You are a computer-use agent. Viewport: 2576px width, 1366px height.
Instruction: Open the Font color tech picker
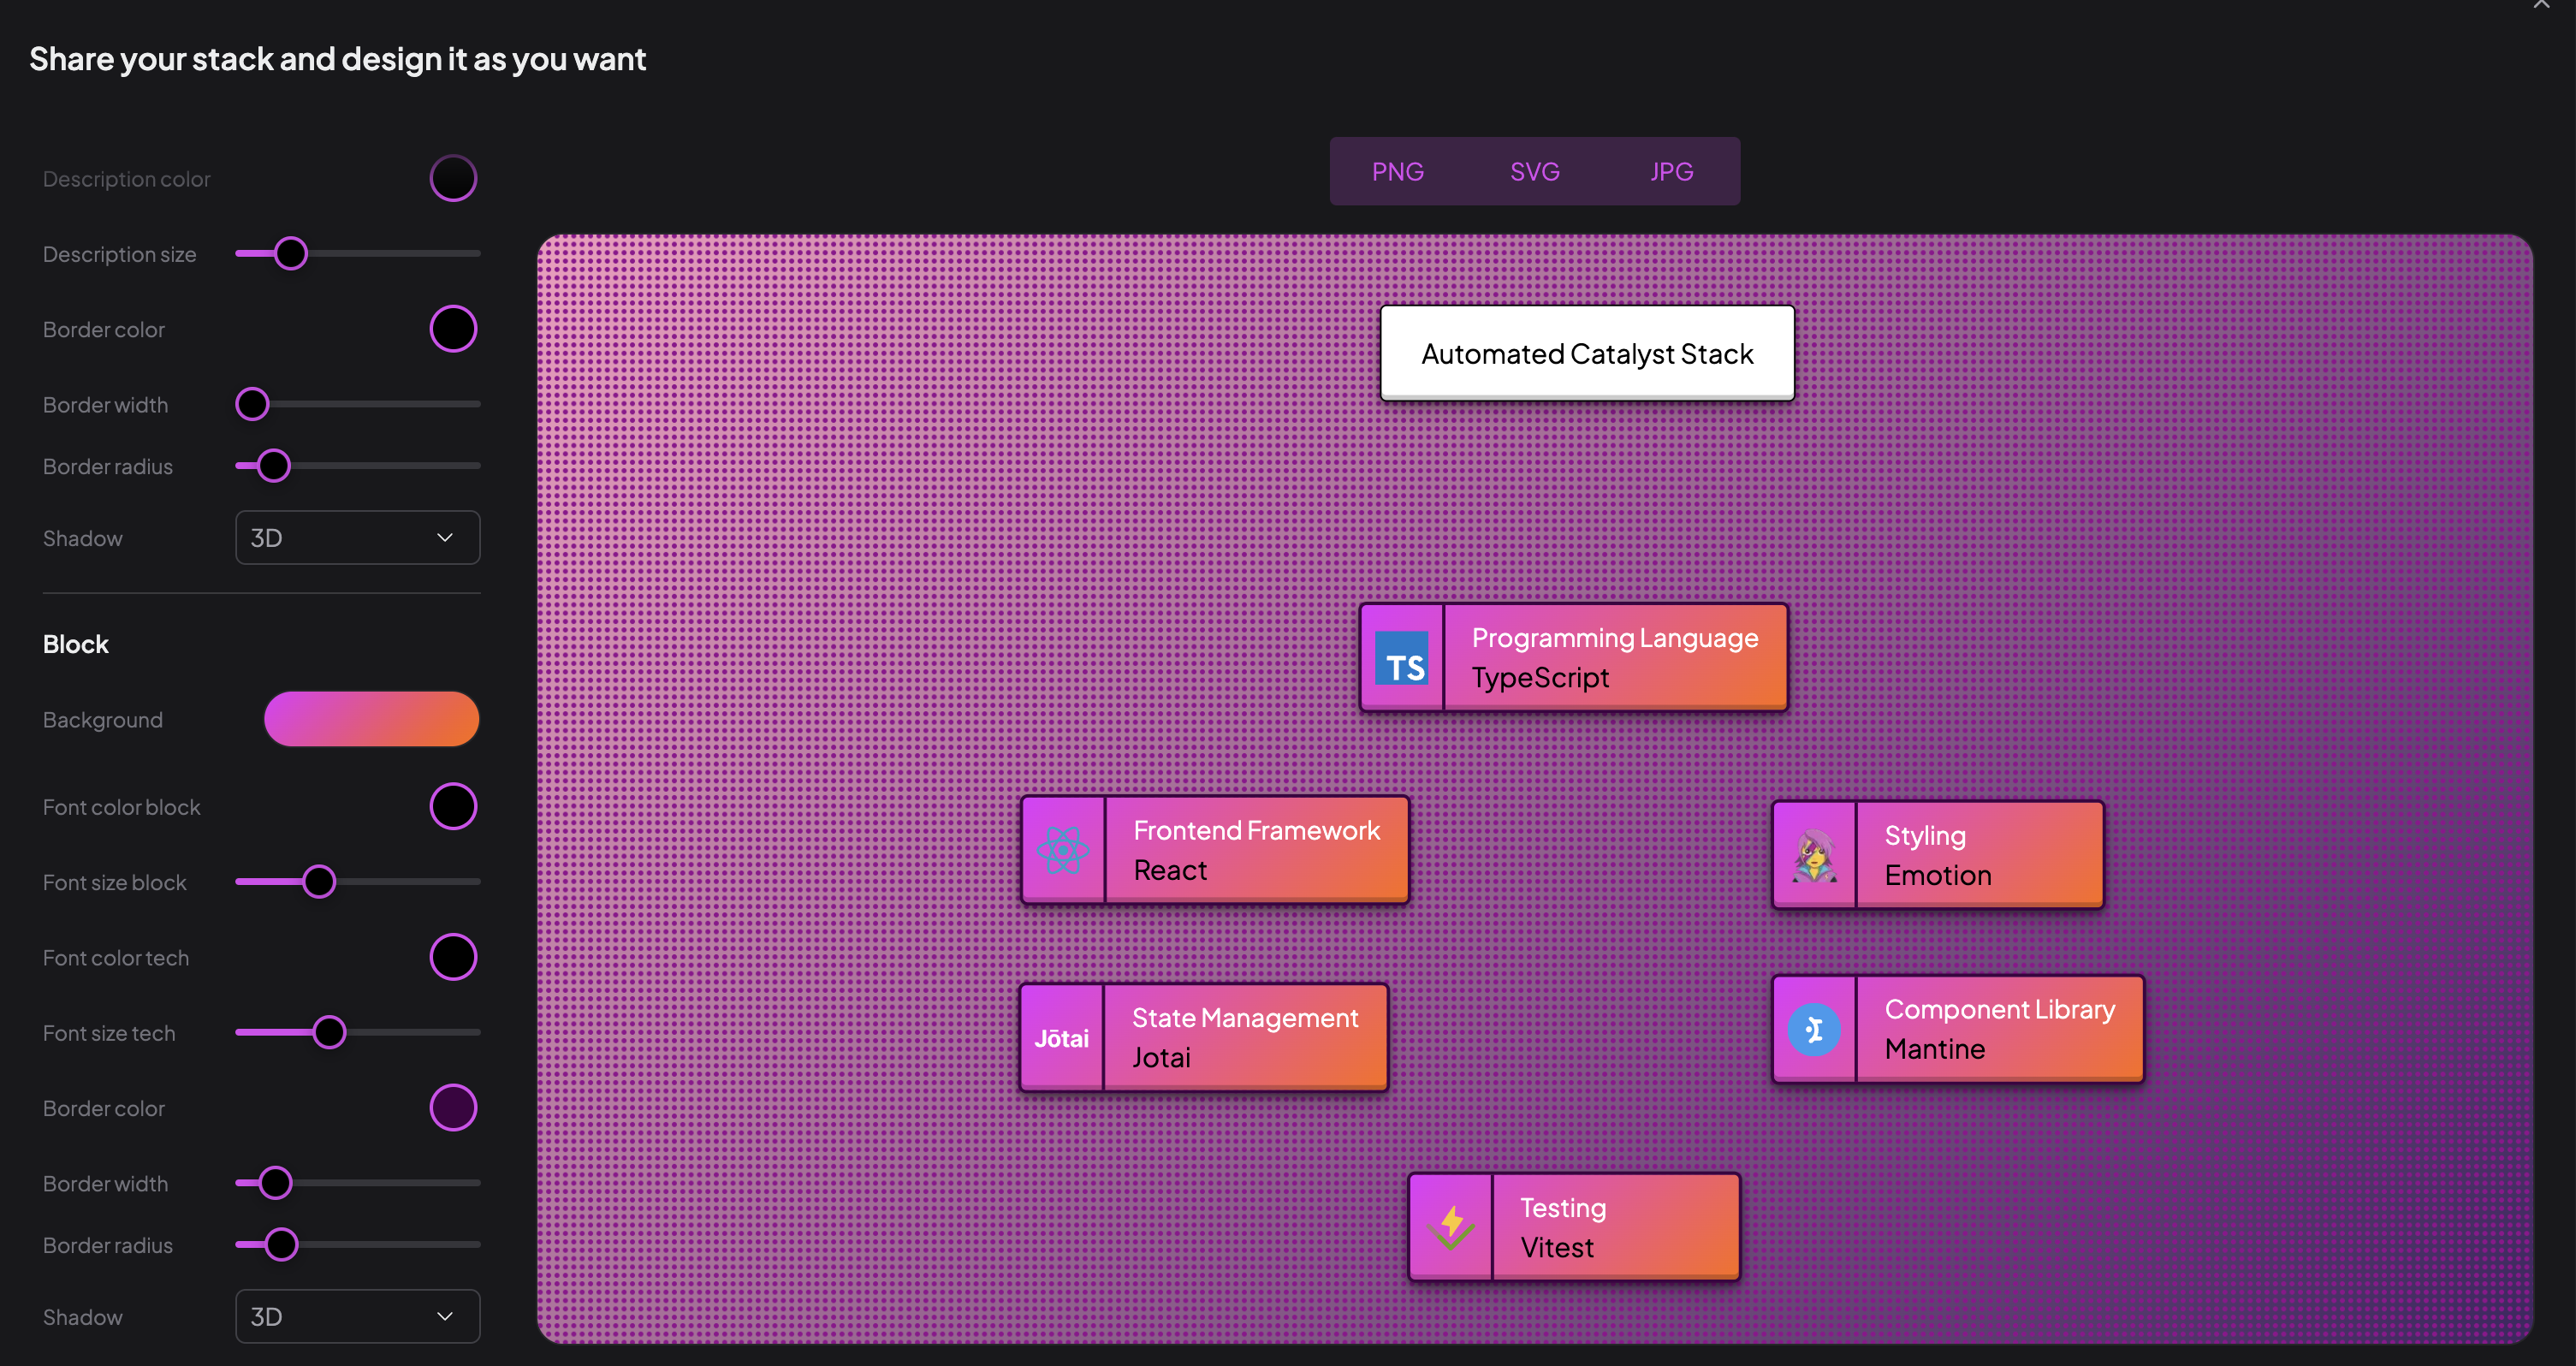[x=453, y=957]
